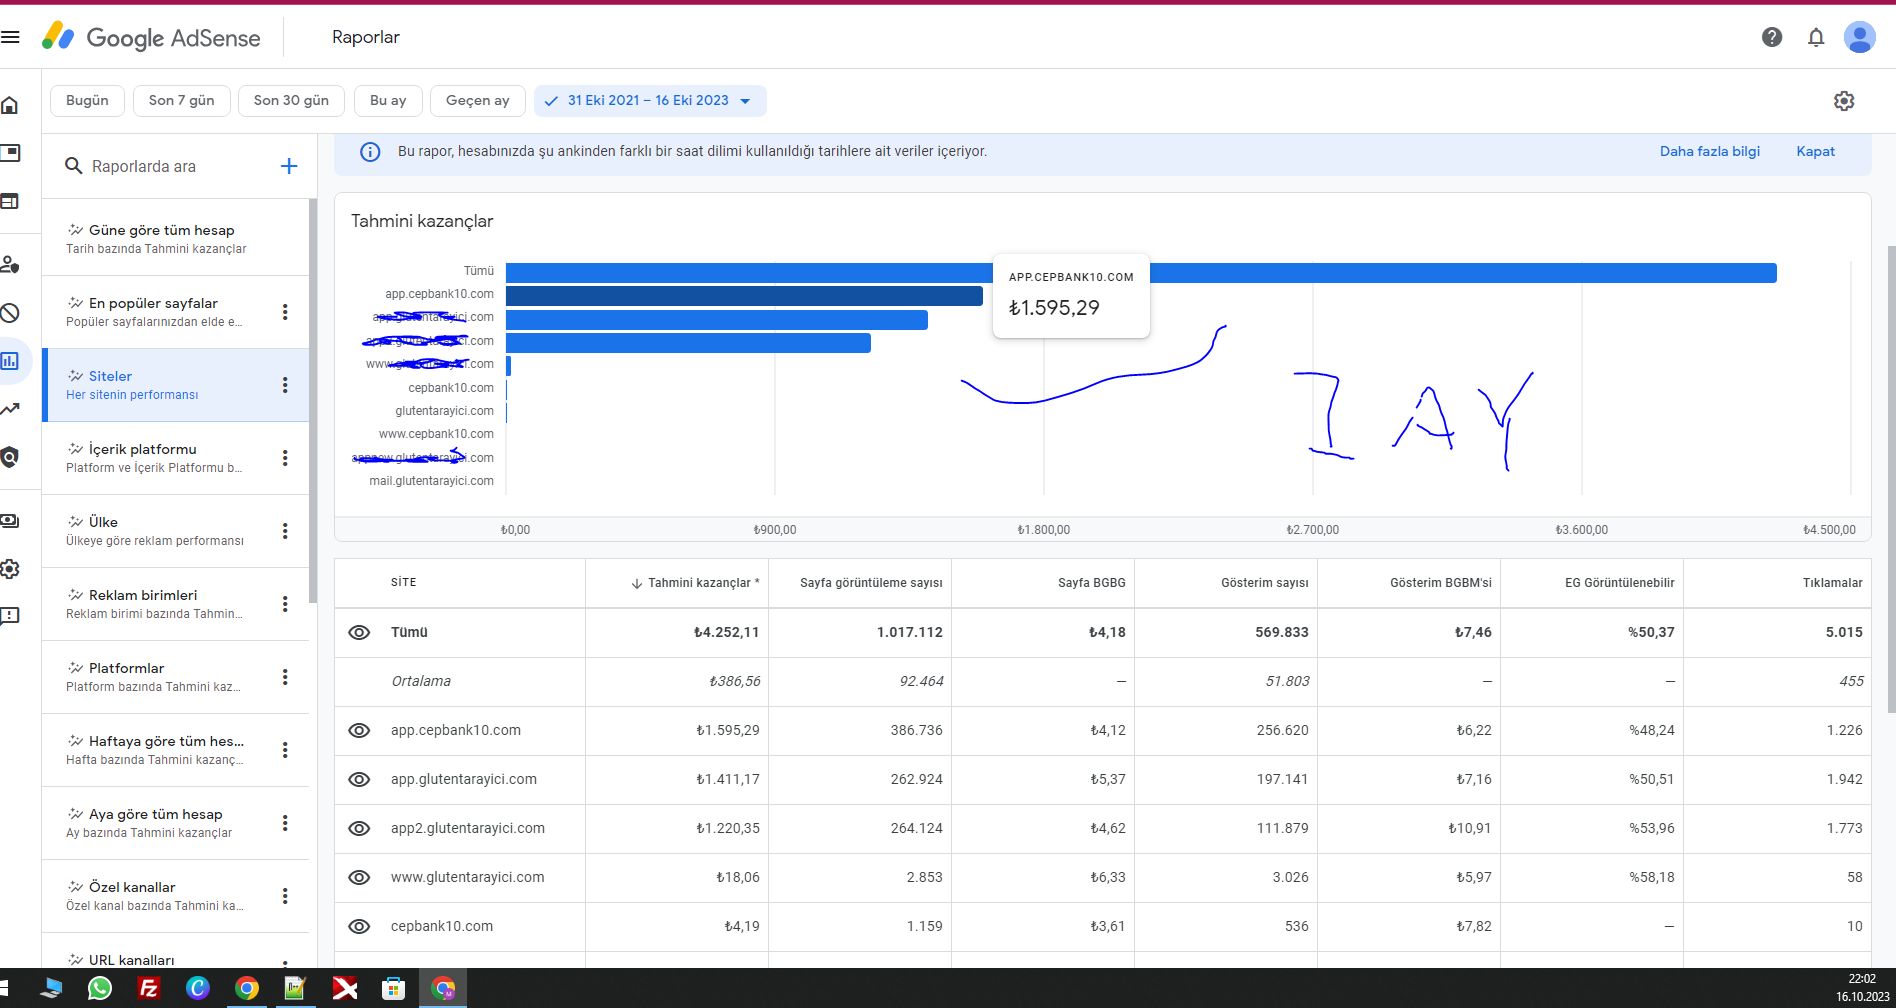This screenshot has height=1008, width=1896.
Task: Open Ülke report in list
Action: pyautogui.click(x=175, y=531)
